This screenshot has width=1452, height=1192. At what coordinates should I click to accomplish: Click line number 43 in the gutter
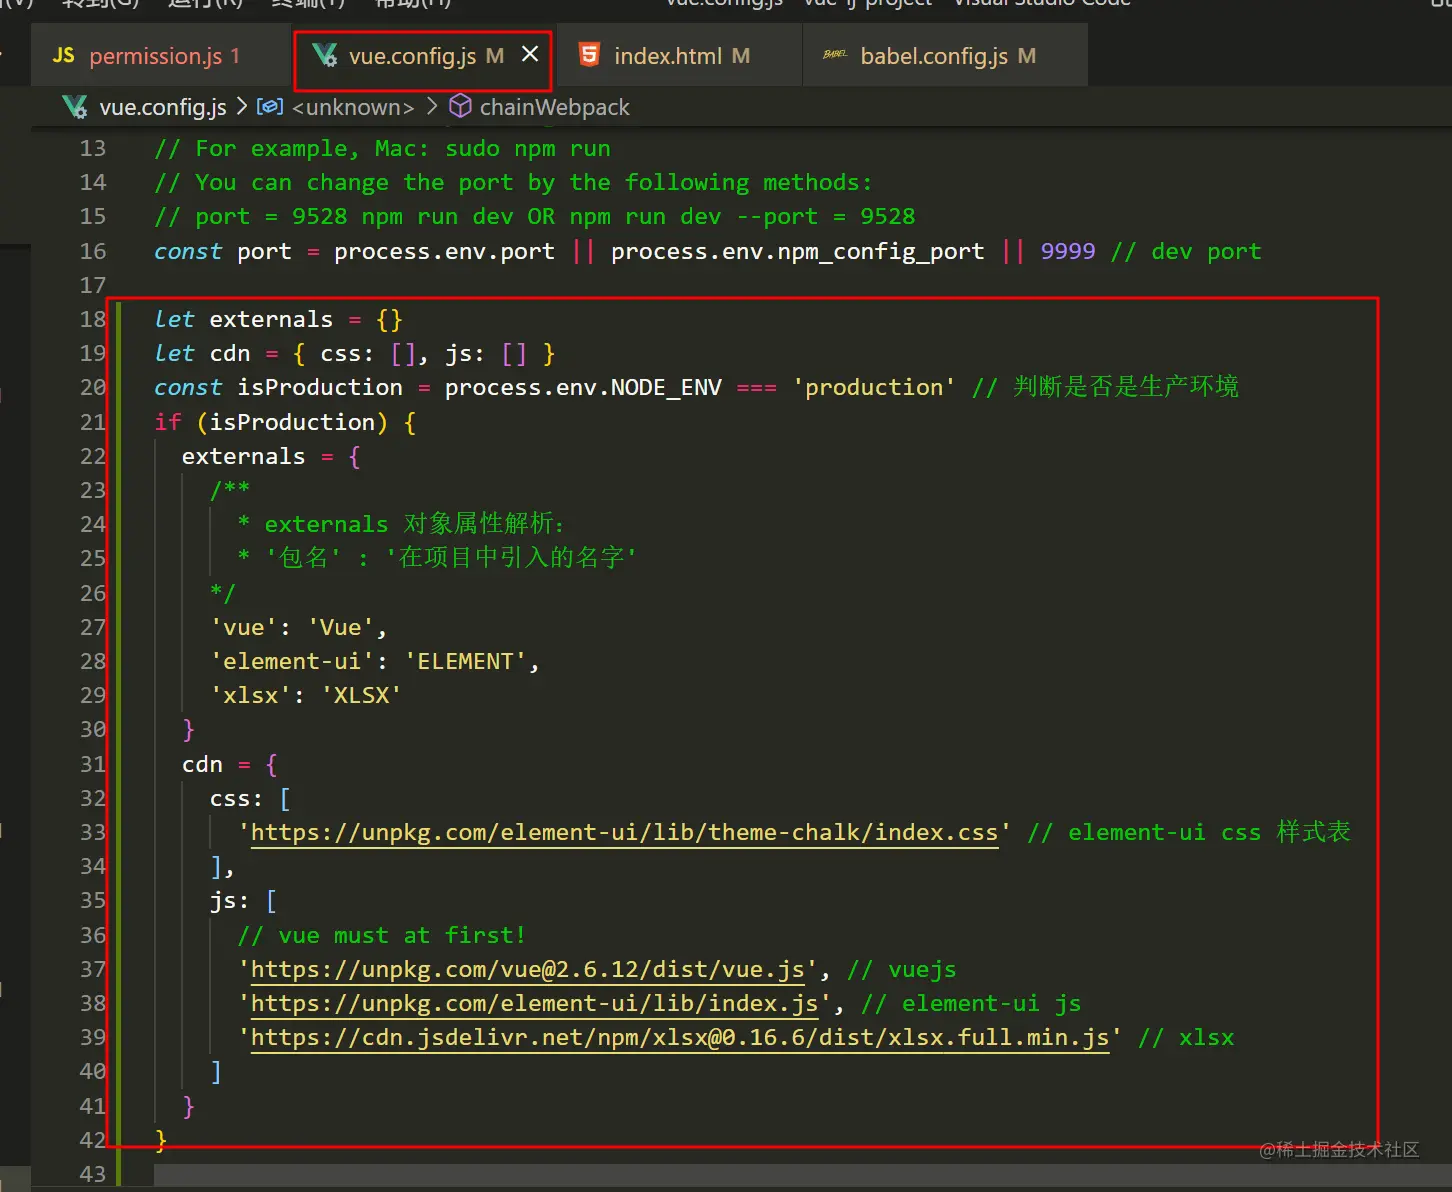(x=92, y=1174)
